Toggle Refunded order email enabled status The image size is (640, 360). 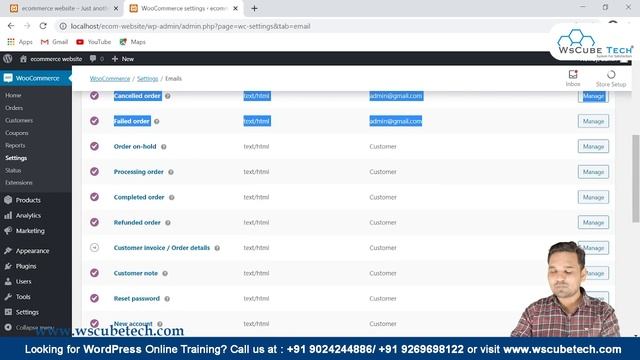94,222
